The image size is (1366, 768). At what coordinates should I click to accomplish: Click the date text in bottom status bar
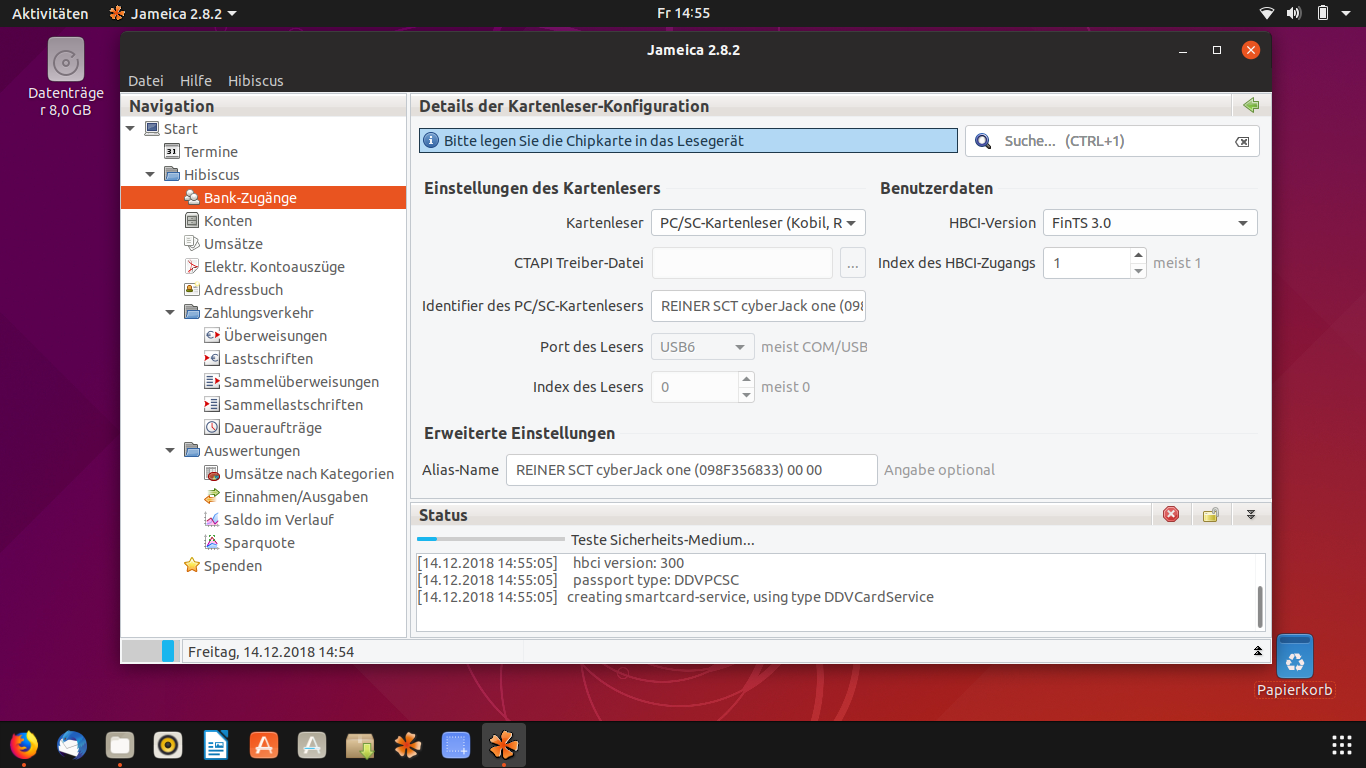271,652
